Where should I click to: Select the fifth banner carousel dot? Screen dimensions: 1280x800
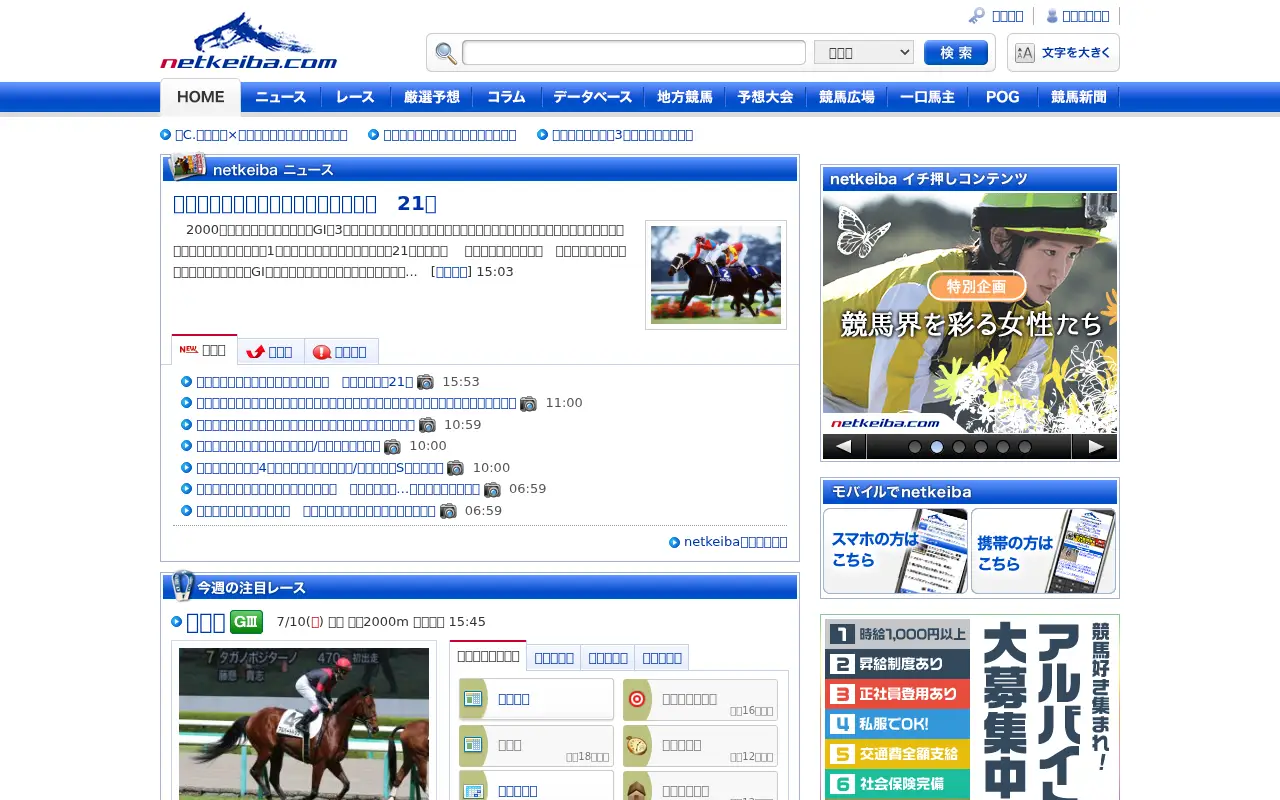(1003, 447)
